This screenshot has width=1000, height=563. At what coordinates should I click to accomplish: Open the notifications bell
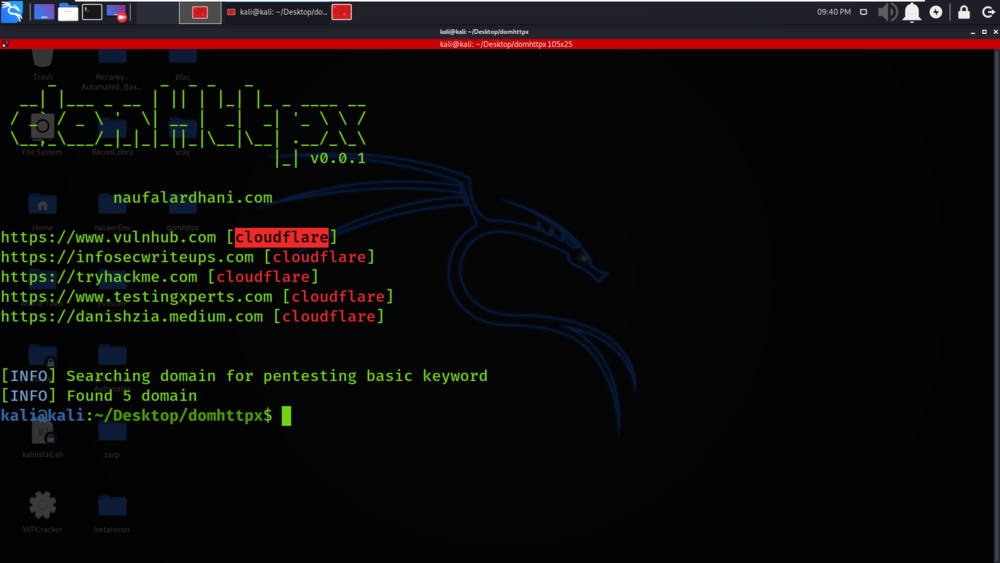point(912,12)
